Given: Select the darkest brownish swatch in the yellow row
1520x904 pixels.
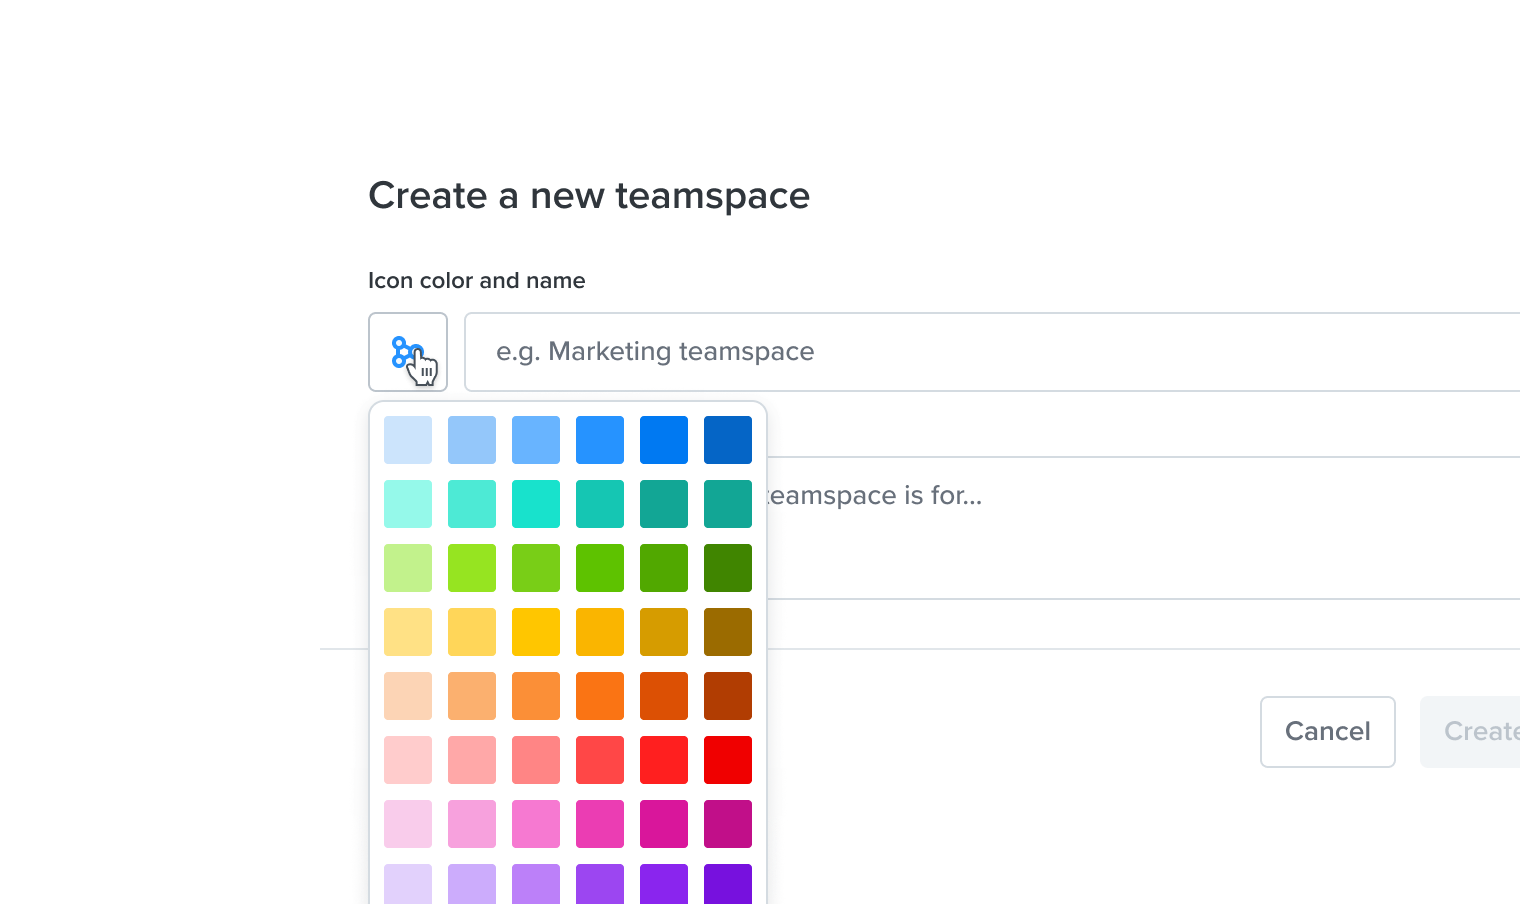Looking at the screenshot, I should point(728,632).
